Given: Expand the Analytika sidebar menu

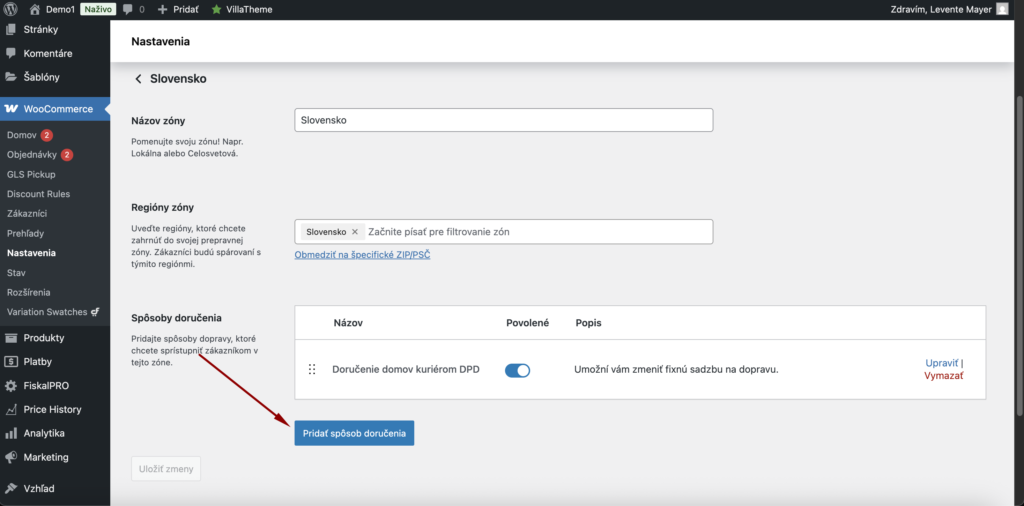Looking at the screenshot, I should pos(43,433).
